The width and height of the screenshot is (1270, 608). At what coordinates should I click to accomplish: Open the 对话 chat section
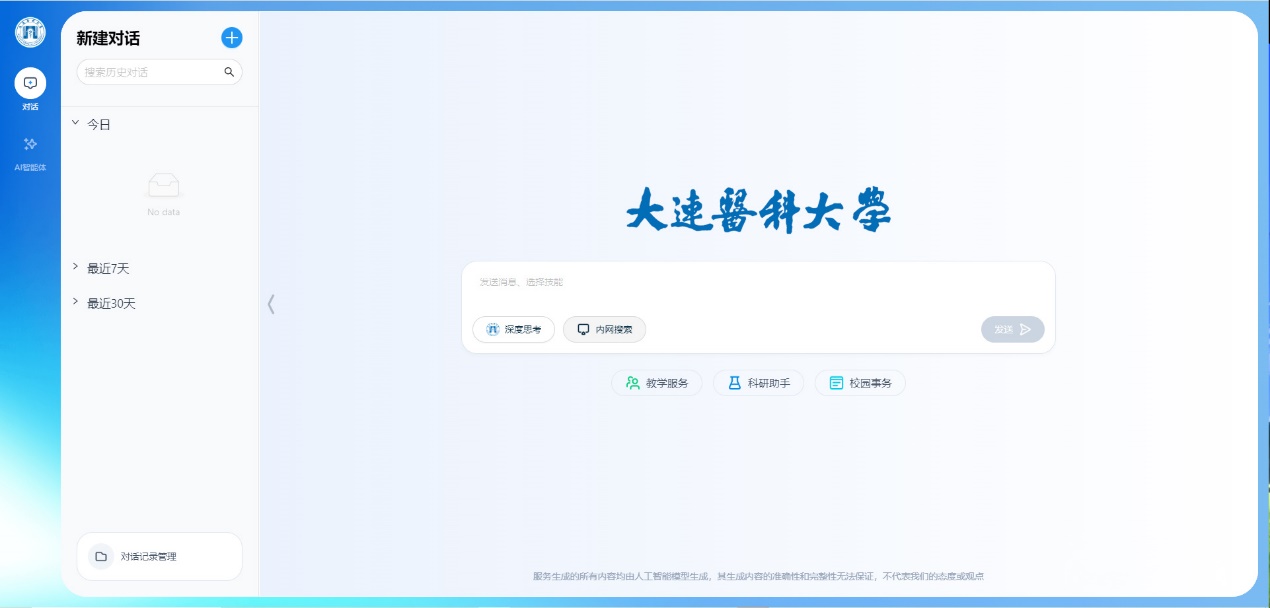click(x=30, y=89)
